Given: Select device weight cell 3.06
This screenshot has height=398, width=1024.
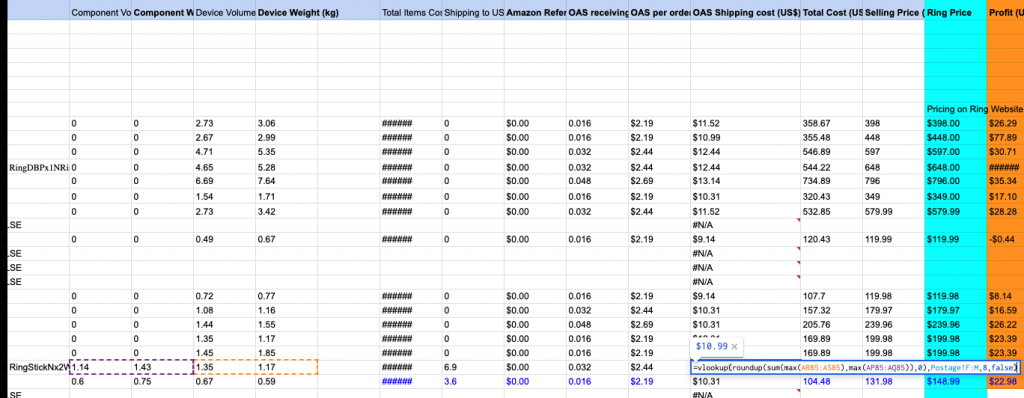Looking at the screenshot, I should [286, 123].
